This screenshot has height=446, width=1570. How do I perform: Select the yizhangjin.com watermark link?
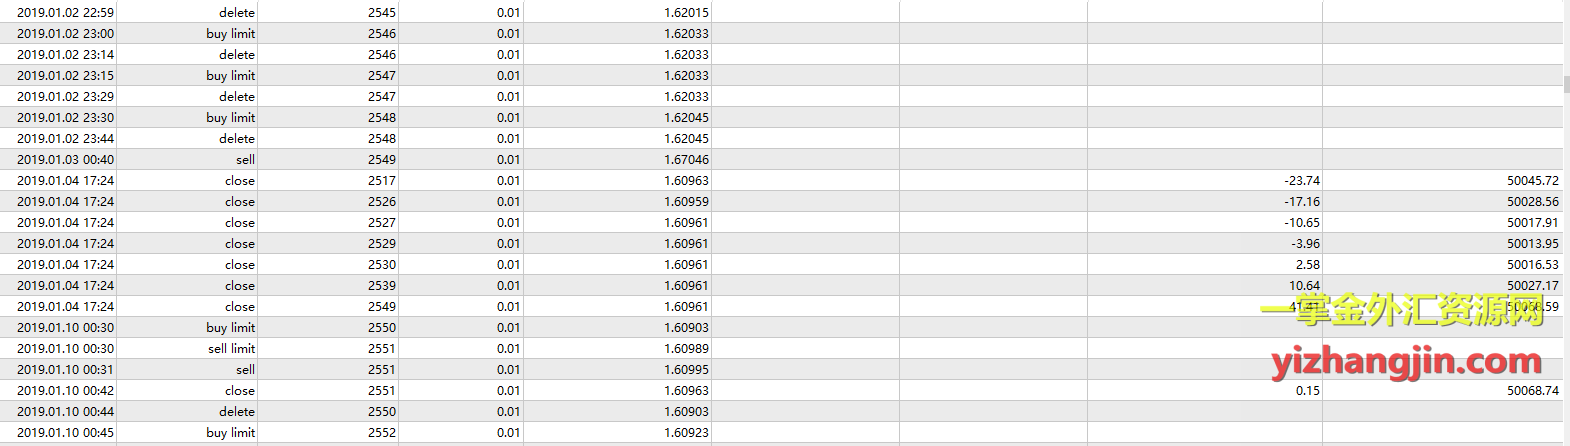click(x=1407, y=361)
